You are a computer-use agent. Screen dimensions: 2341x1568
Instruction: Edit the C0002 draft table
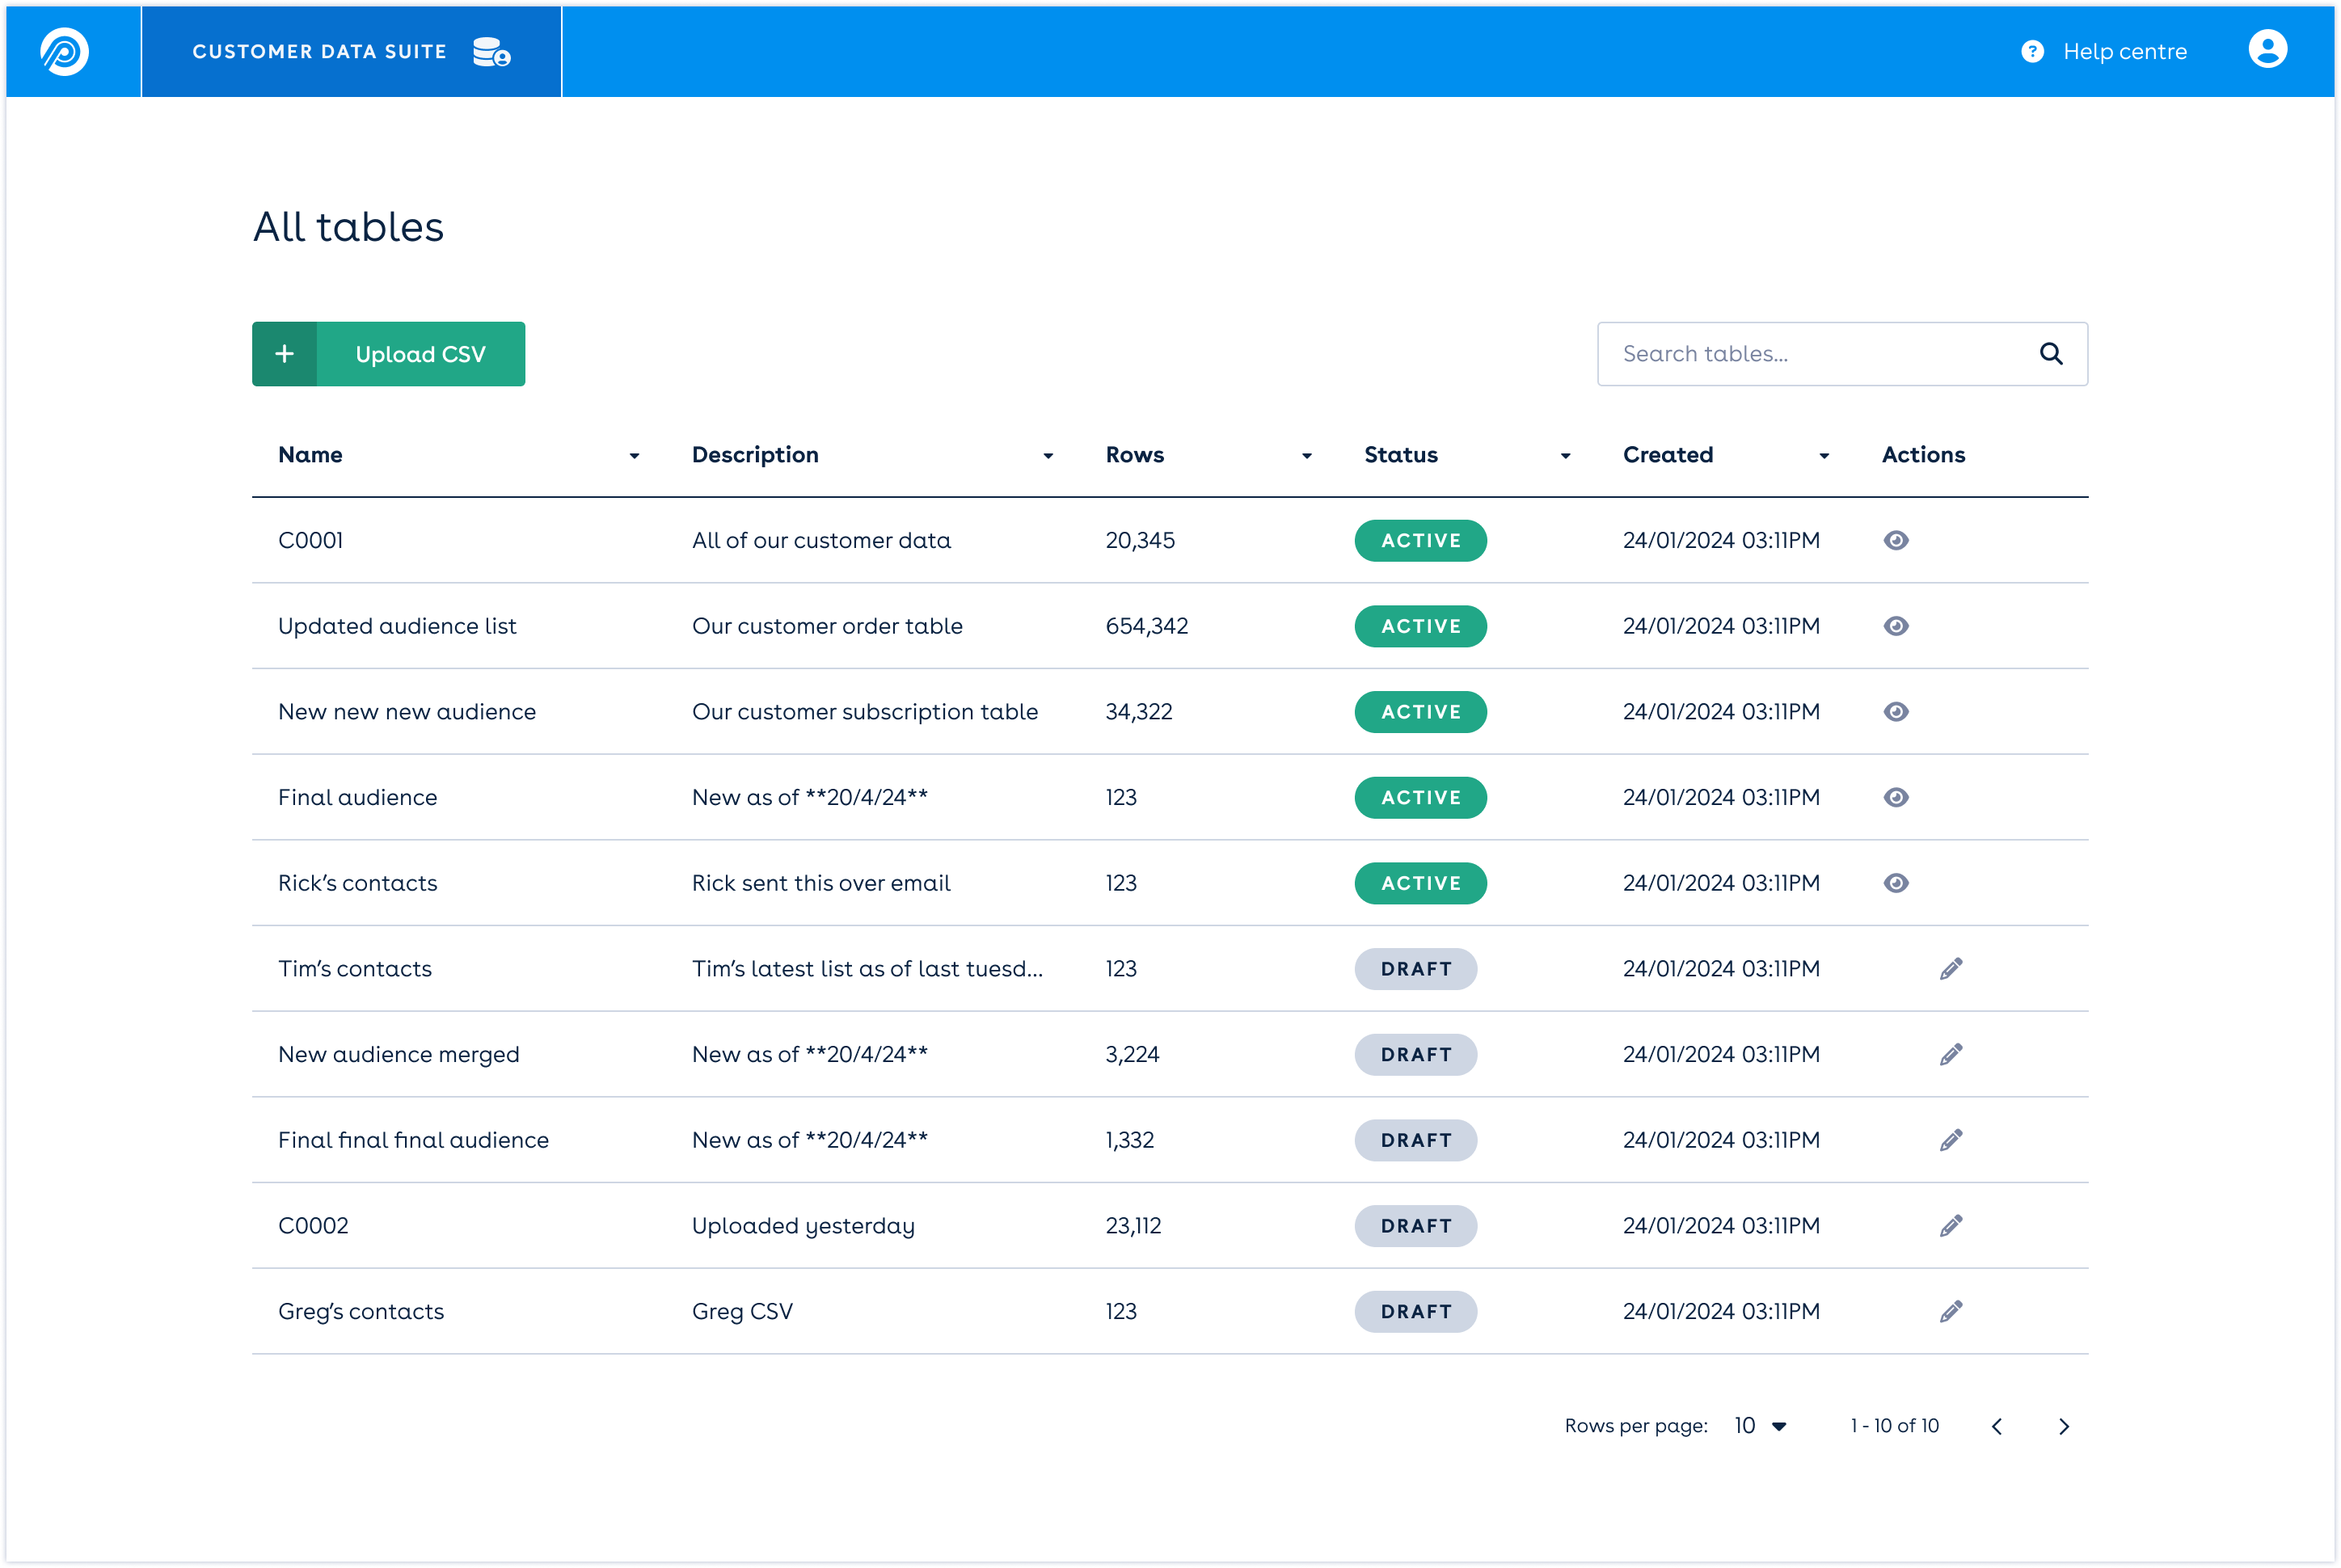point(1950,1226)
